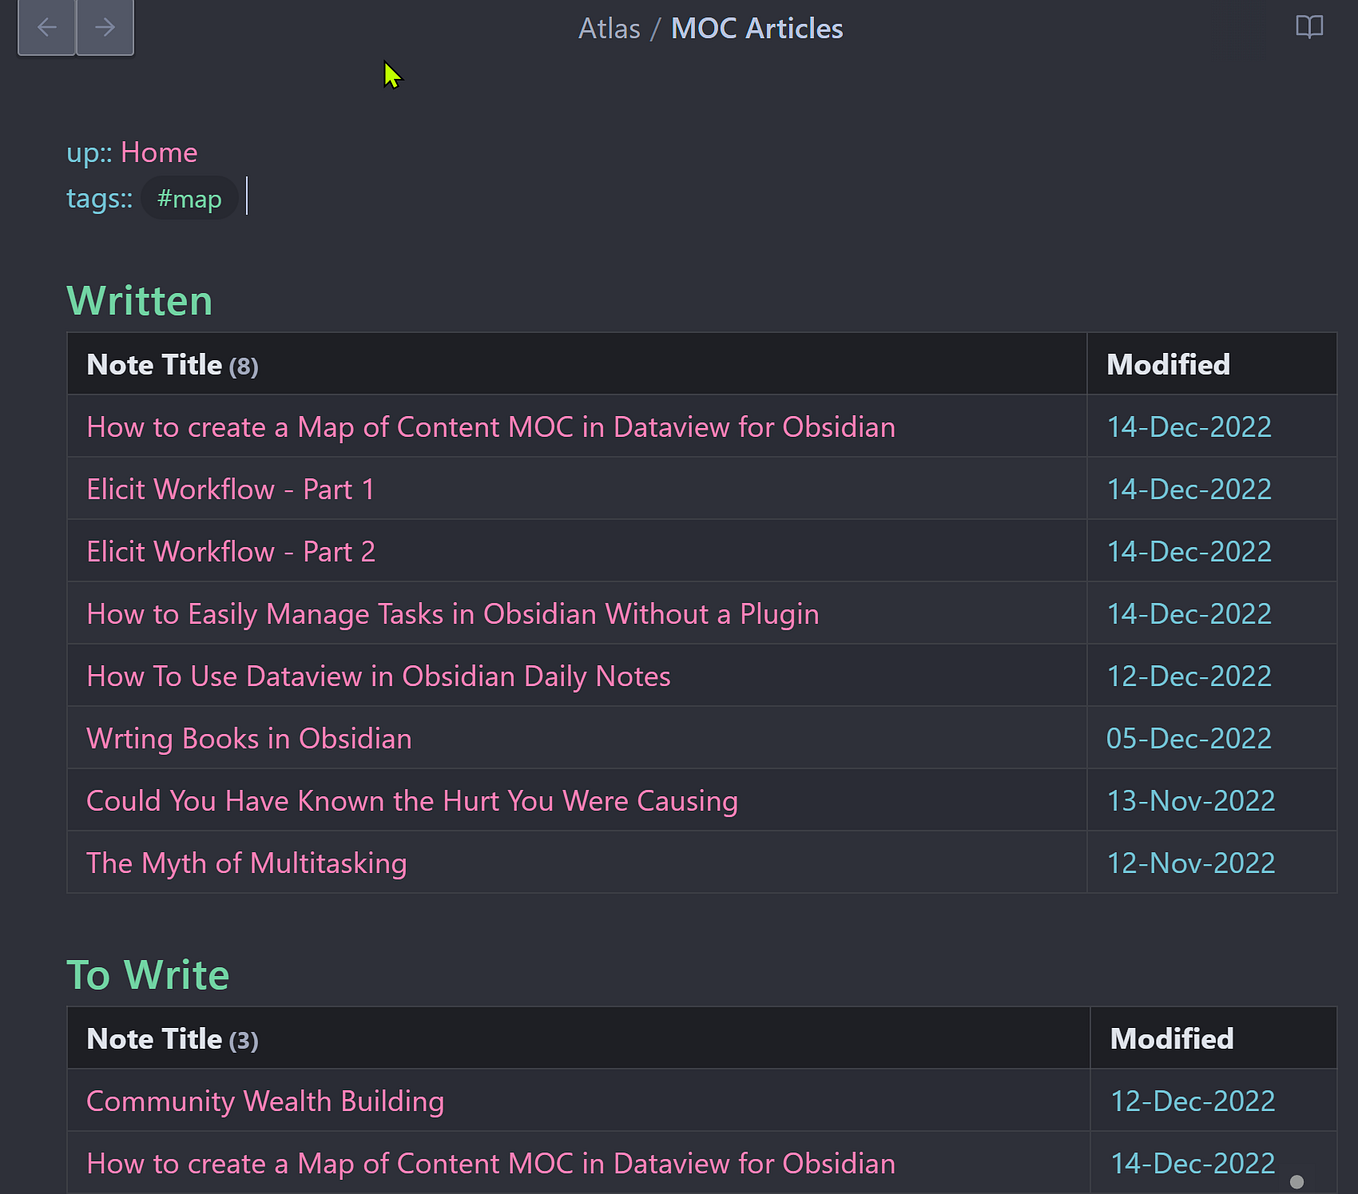Click the Modified column header
Viewport: 1358px width, 1194px height.
coord(1167,364)
